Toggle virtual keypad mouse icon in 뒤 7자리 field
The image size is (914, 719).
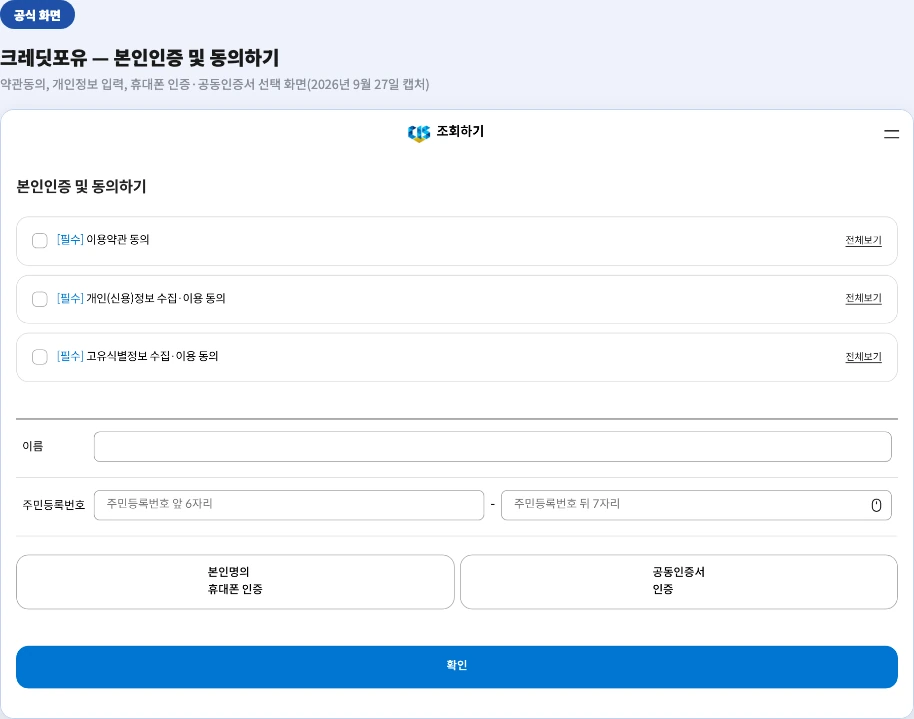coord(876,506)
